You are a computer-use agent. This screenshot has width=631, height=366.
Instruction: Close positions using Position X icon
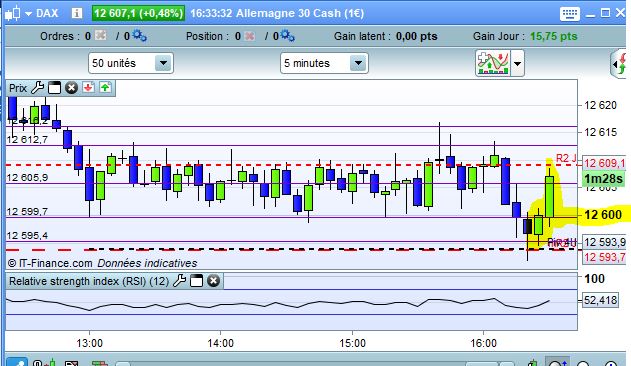[x=250, y=36]
